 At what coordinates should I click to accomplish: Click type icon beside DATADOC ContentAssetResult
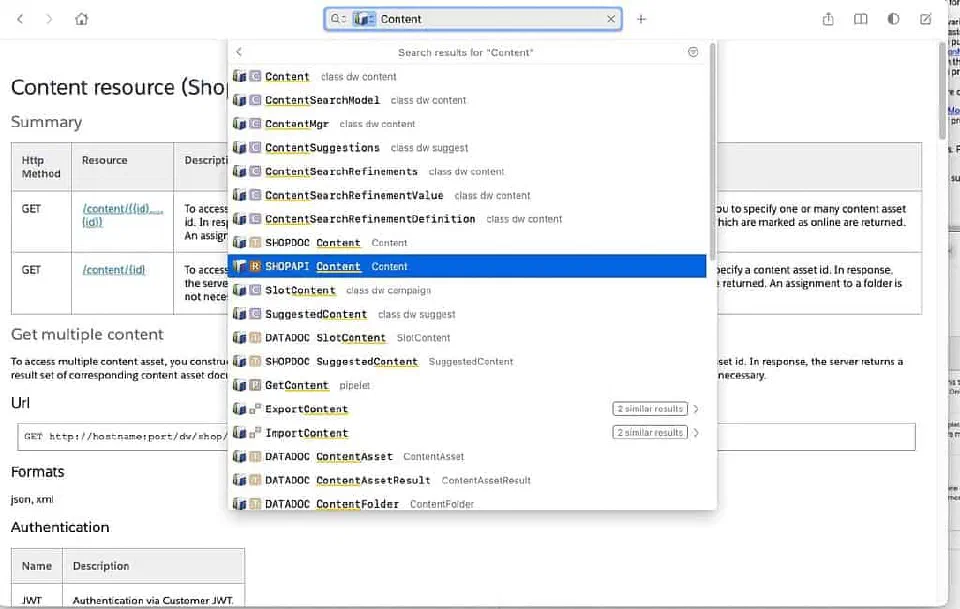tap(255, 480)
